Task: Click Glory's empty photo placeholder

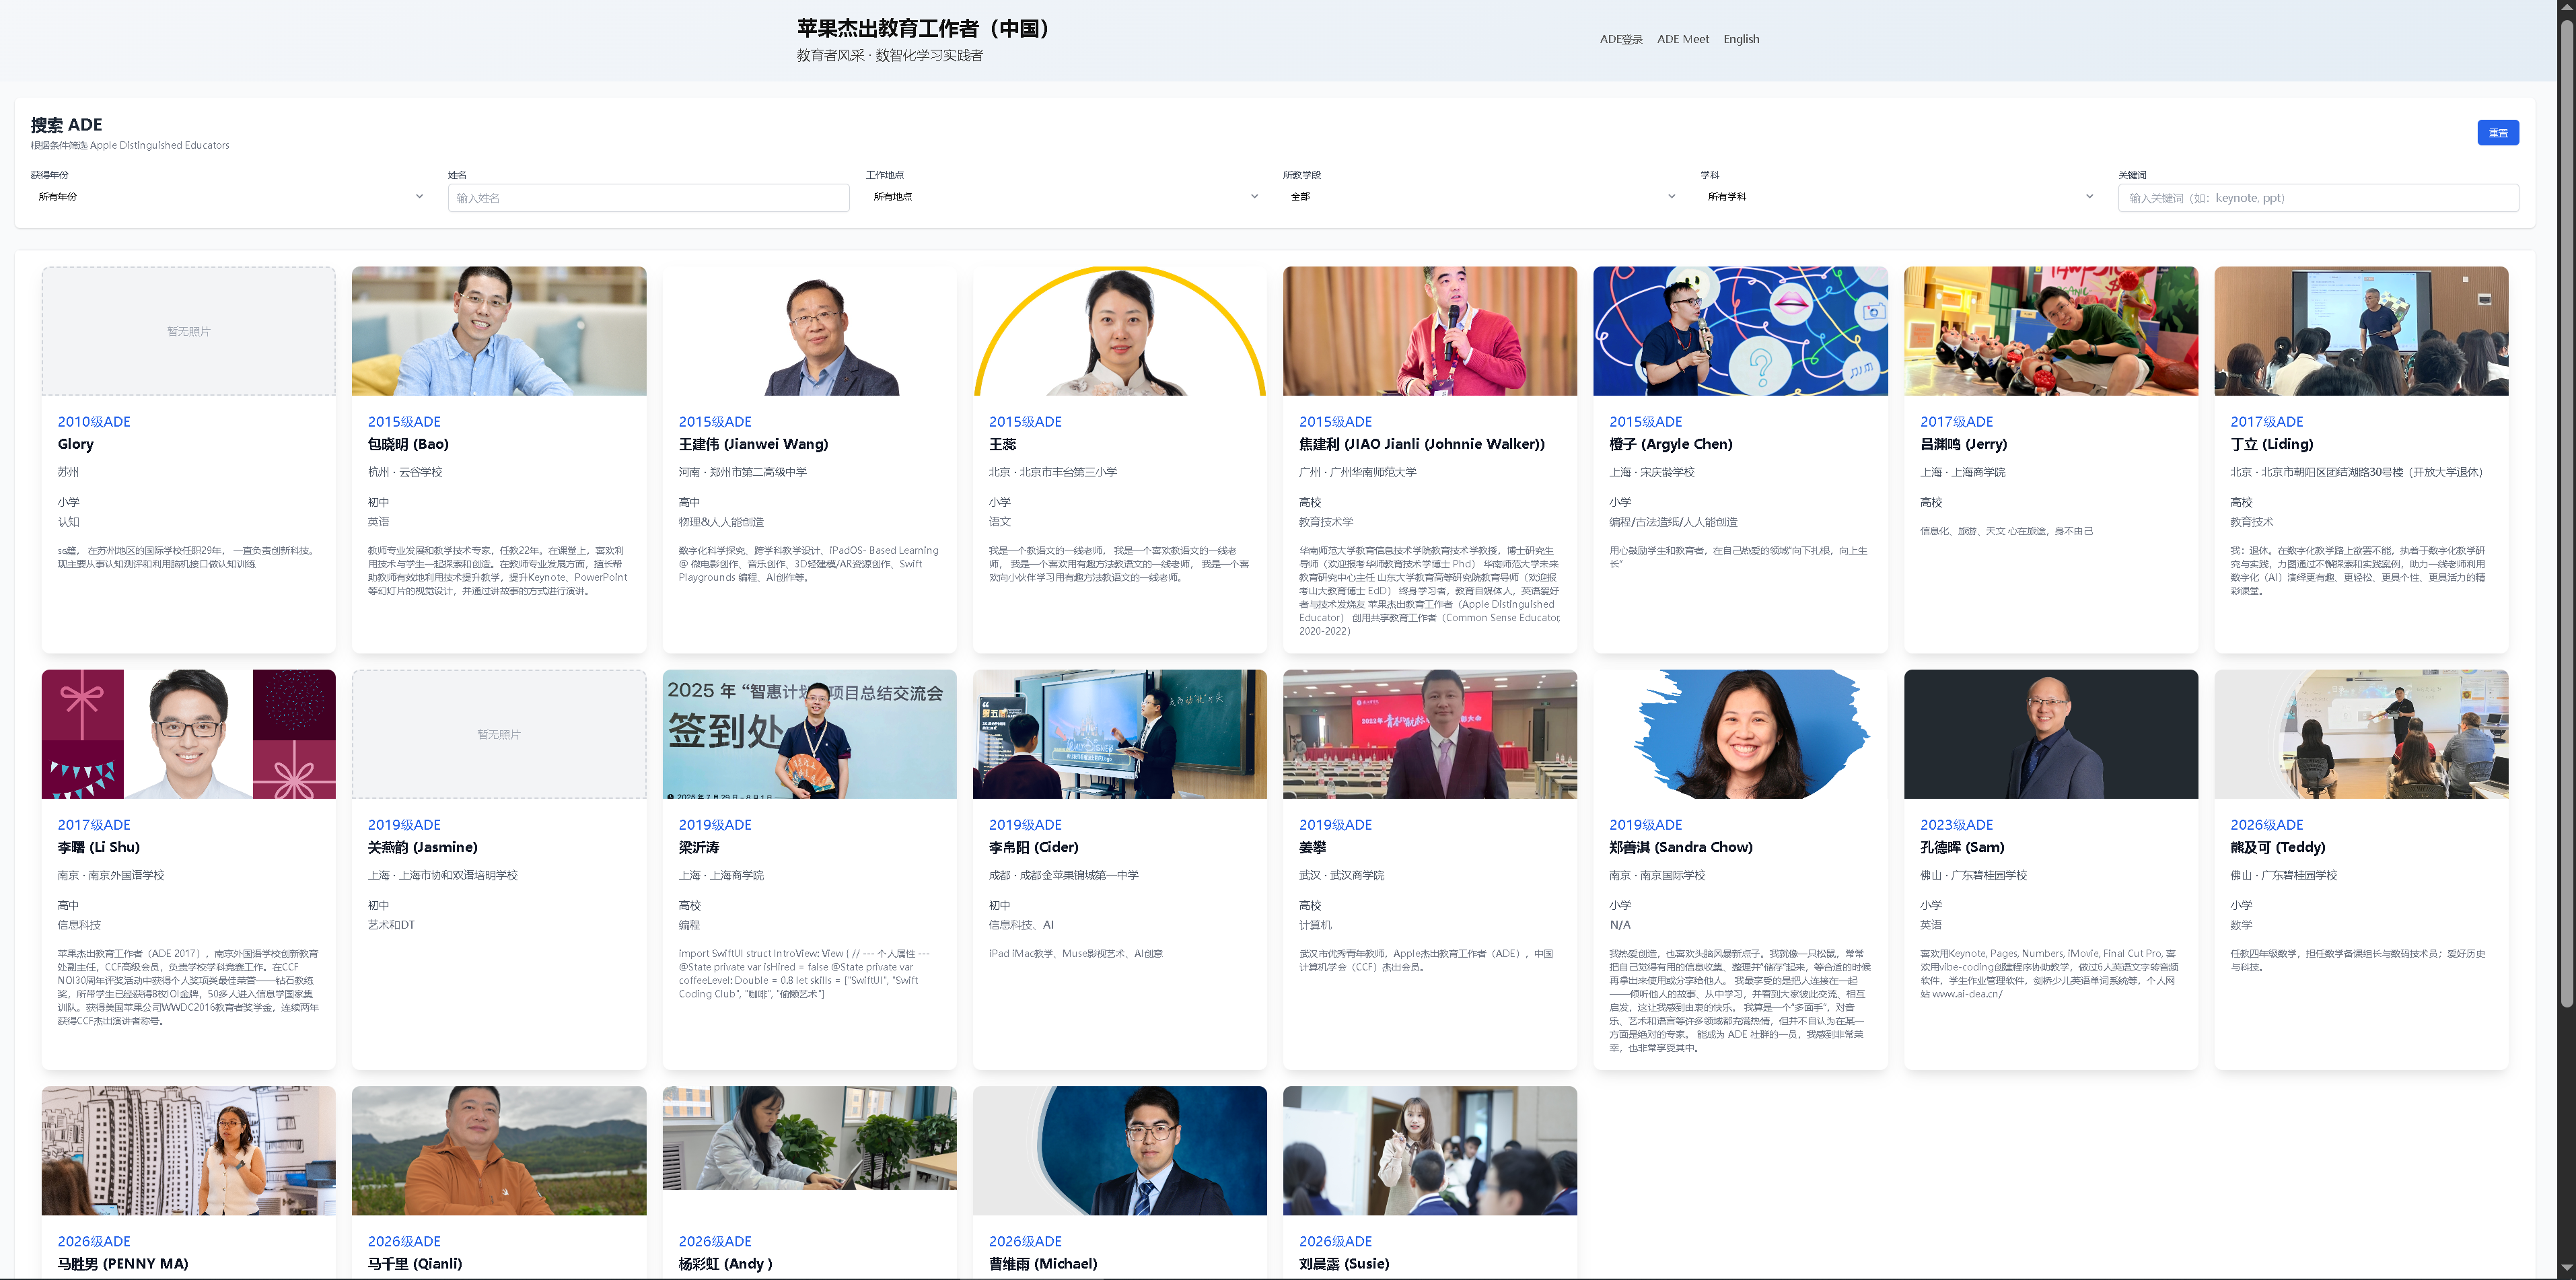Action: pos(188,331)
